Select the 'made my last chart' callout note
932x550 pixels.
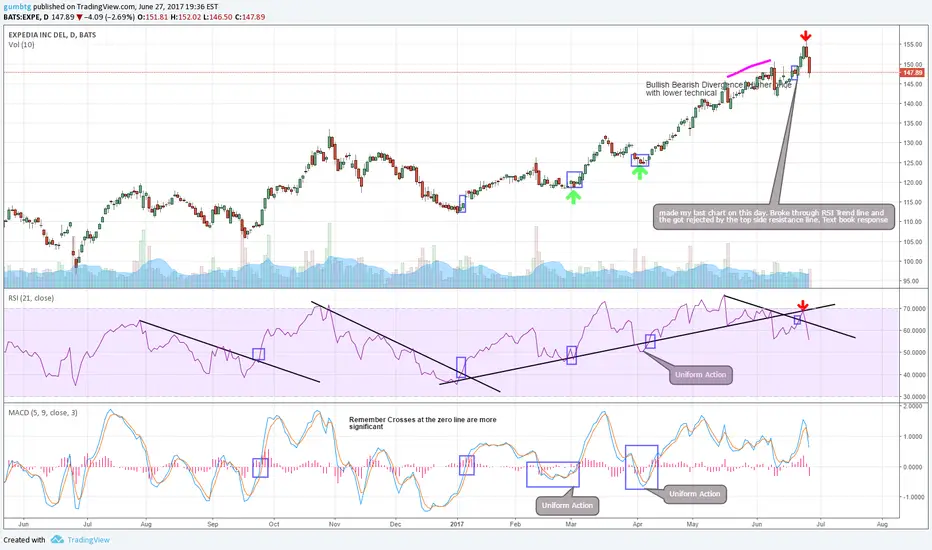[x=774, y=216]
